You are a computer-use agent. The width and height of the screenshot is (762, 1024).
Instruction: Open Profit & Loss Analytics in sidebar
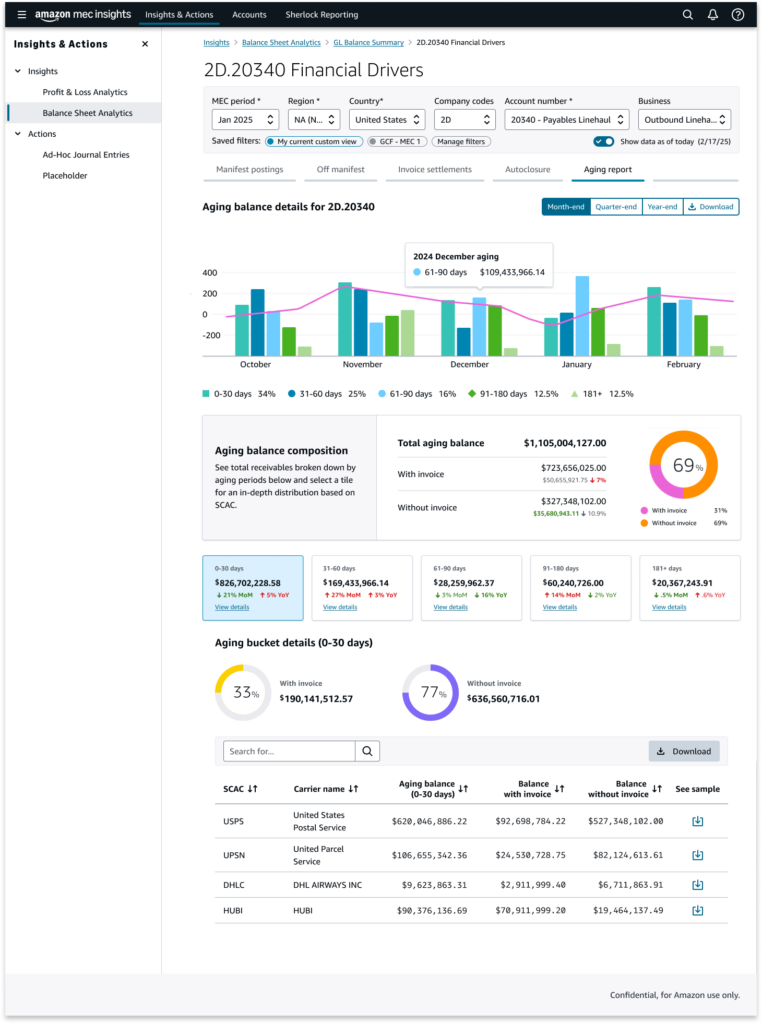[x=85, y=92]
